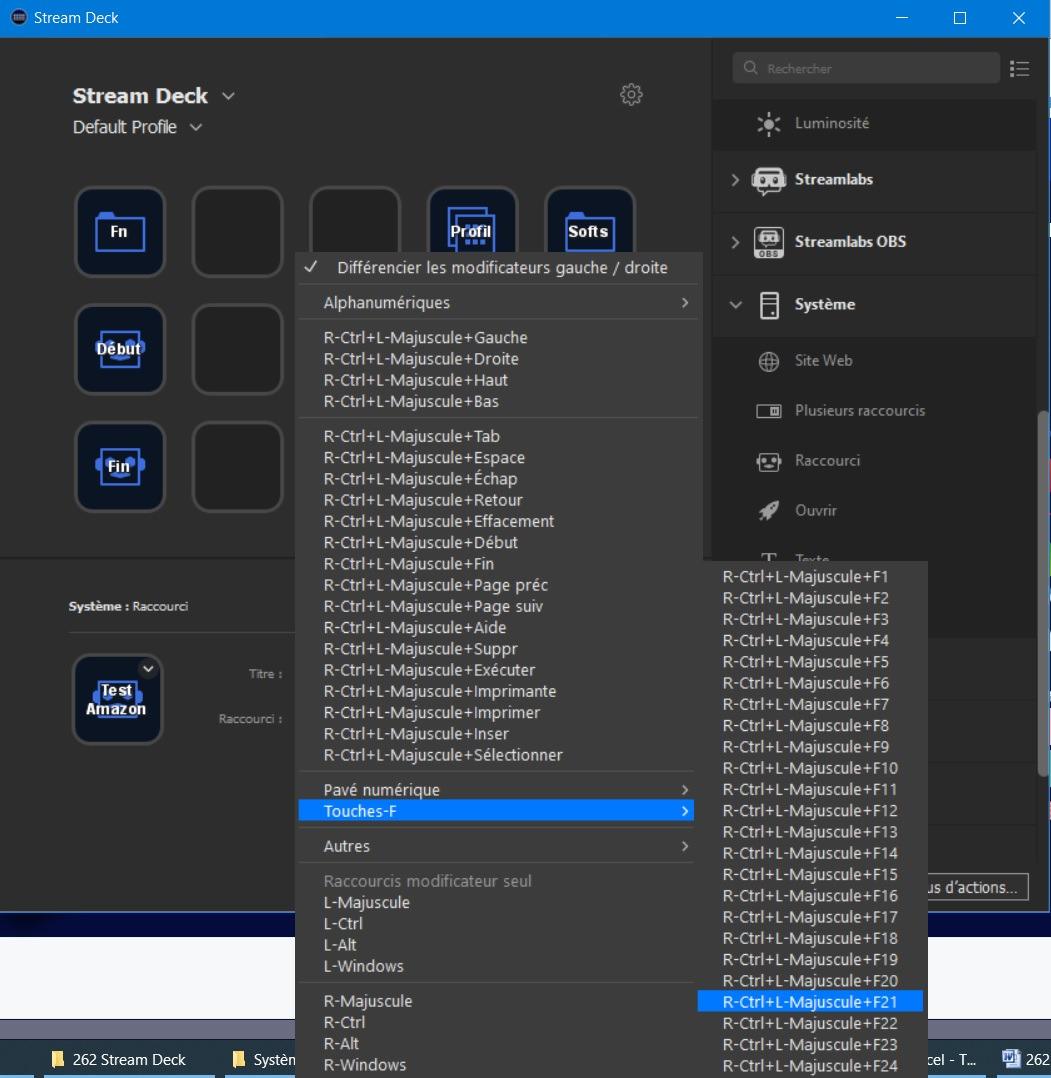Click the Rechercher search field
The width and height of the screenshot is (1051, 1078).
865,68
